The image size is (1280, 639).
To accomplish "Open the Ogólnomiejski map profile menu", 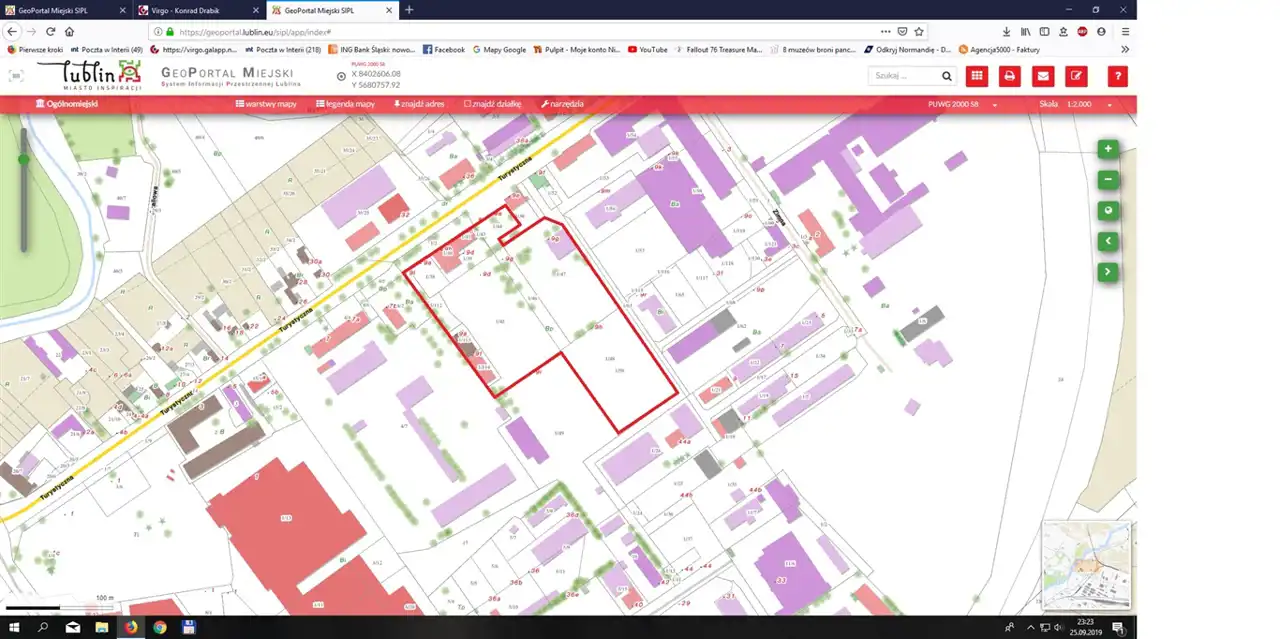I will [x=67, y=104].
